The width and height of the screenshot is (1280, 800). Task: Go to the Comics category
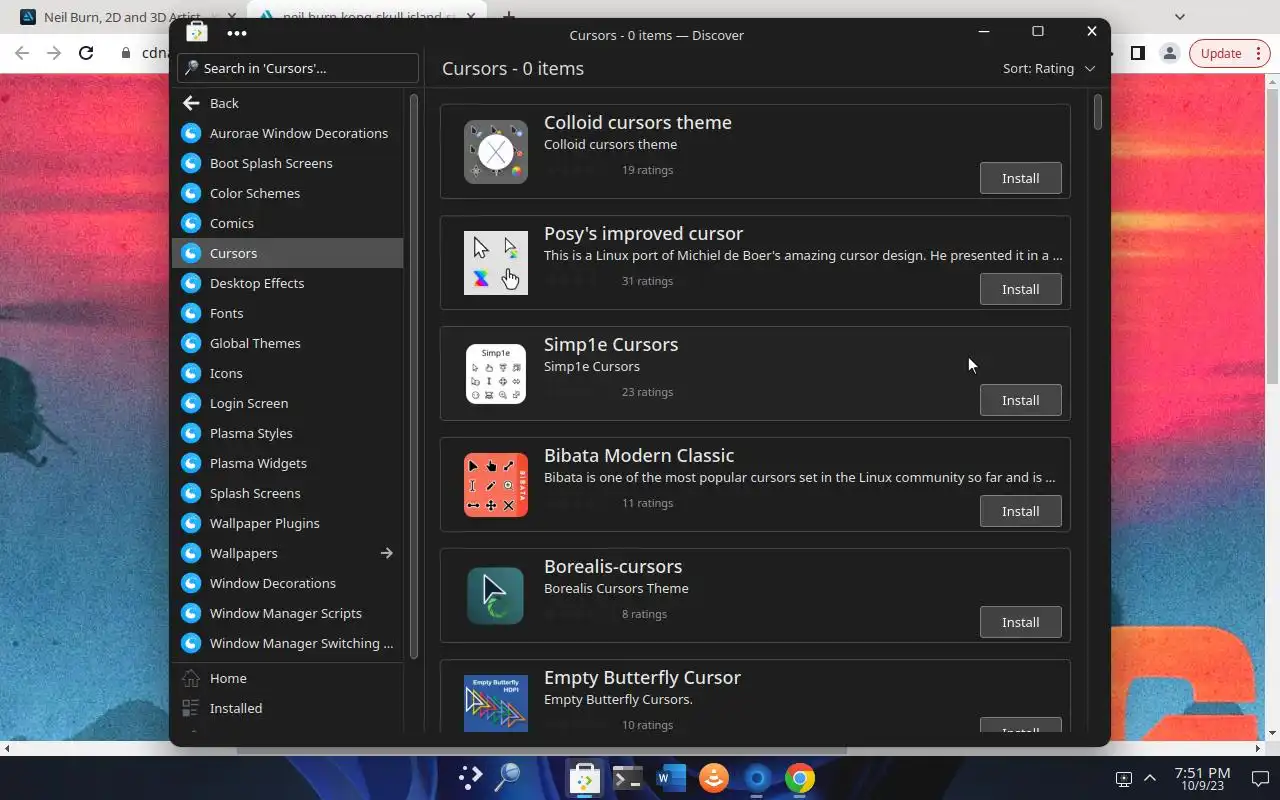click(x=288, y=223)
